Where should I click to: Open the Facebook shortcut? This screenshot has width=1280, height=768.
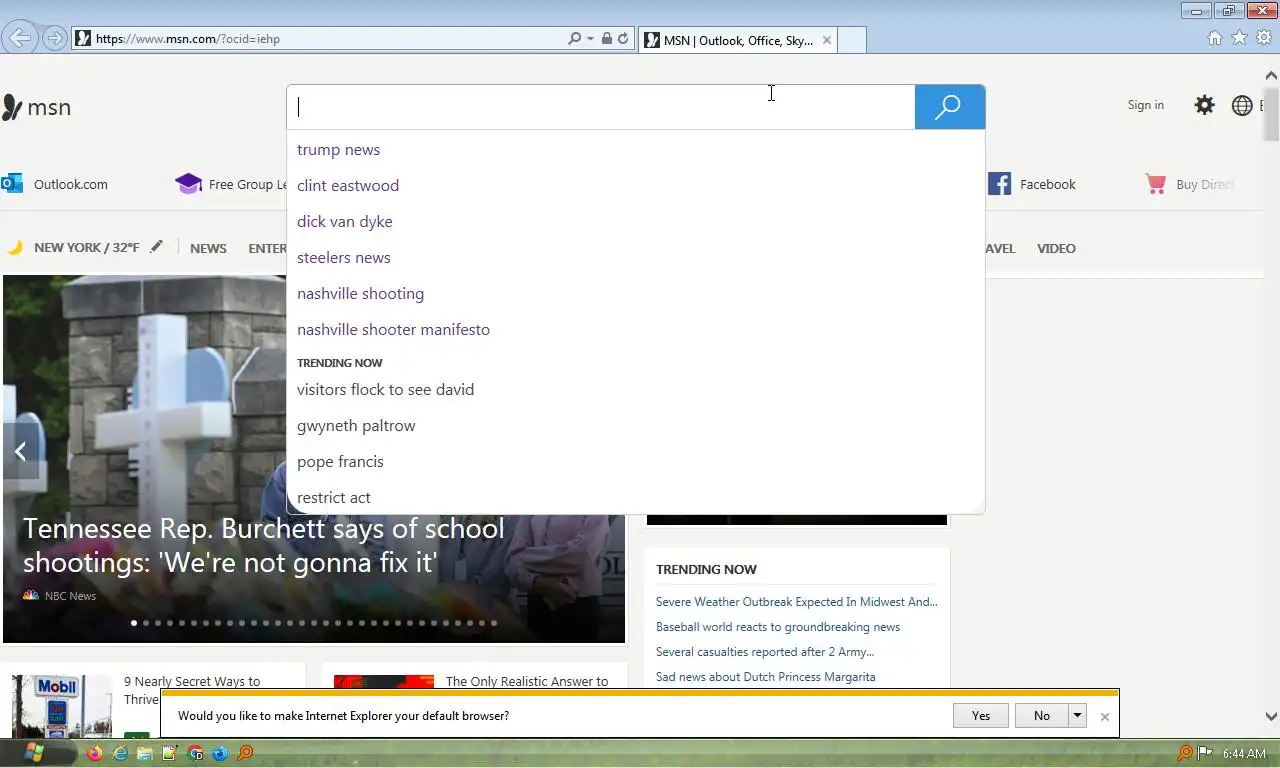point(1032,184)
